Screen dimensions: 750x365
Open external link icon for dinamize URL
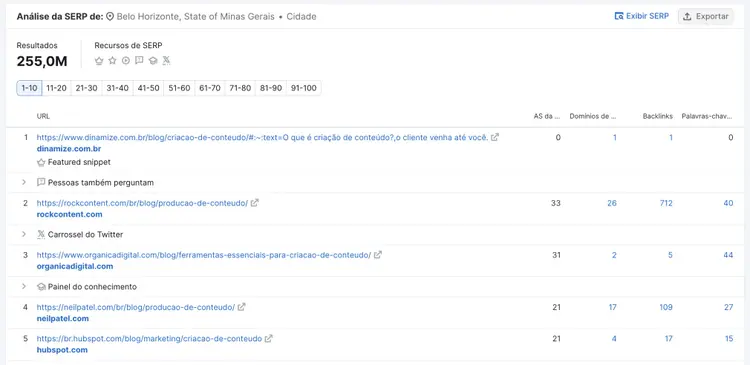tap(495, 137)
